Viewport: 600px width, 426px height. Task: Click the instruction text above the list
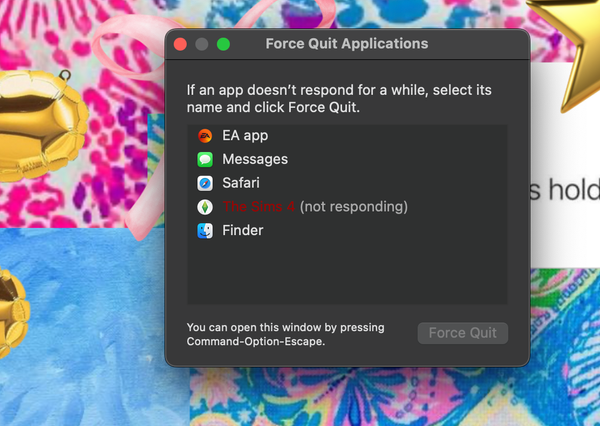(x=340, y=98)
